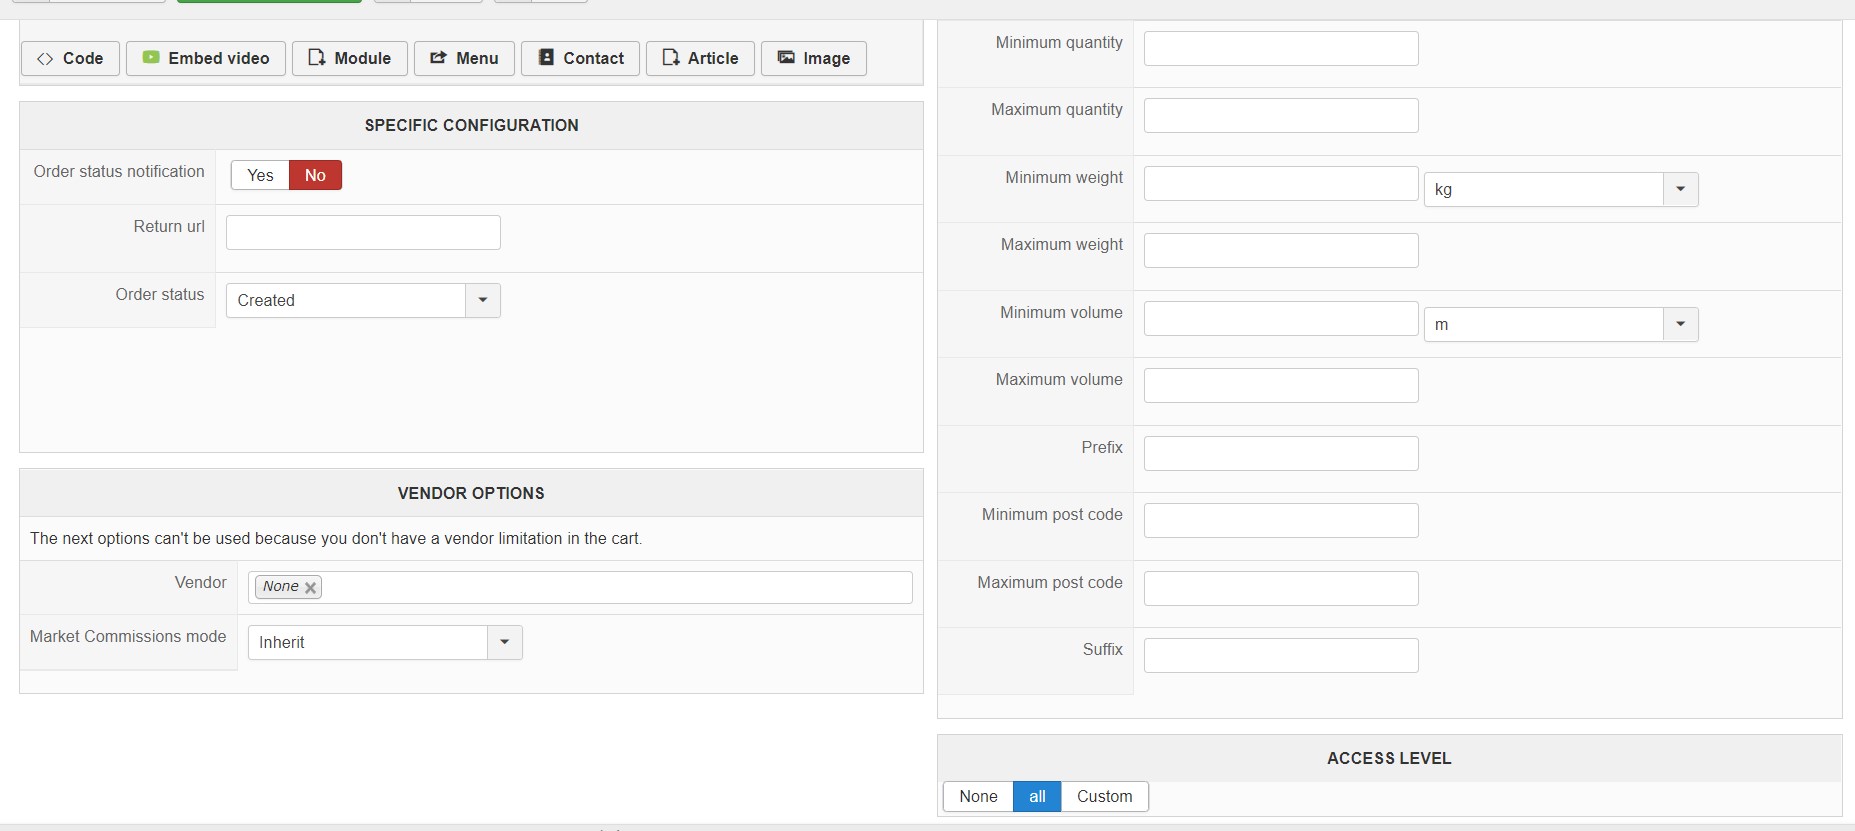Remove the None vendor tag
The width and height of the screenshot is (1855, 831).
coord(311,588)
